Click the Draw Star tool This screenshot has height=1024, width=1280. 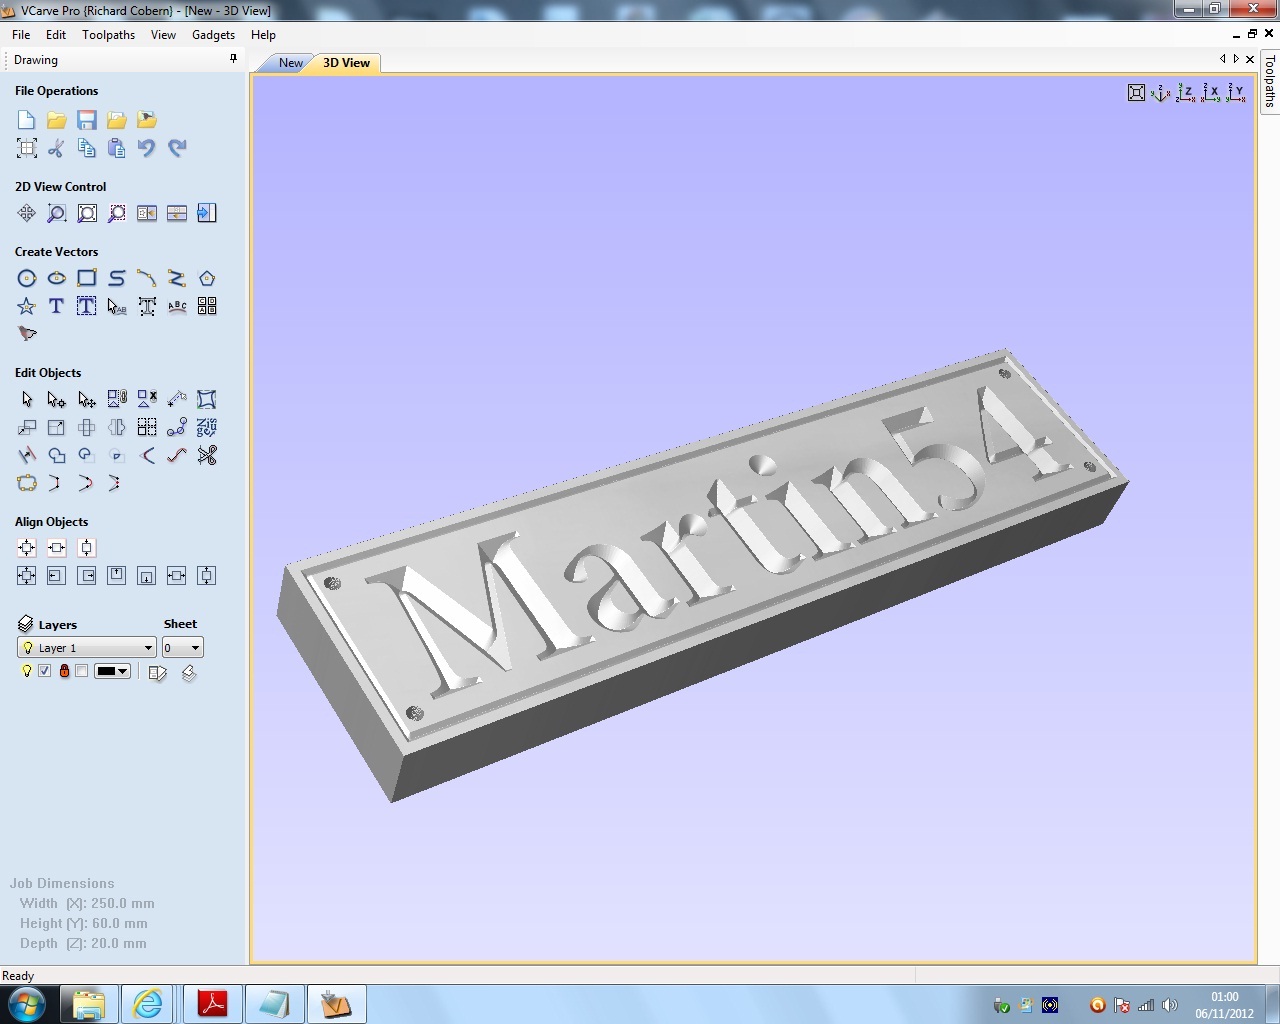point(27,307)
